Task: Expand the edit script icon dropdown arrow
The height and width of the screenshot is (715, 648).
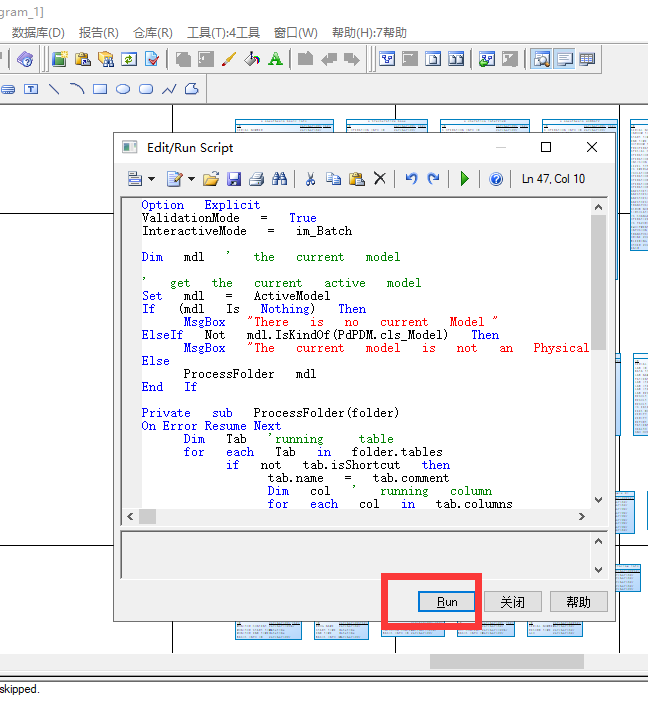Action: pos(192,179)
